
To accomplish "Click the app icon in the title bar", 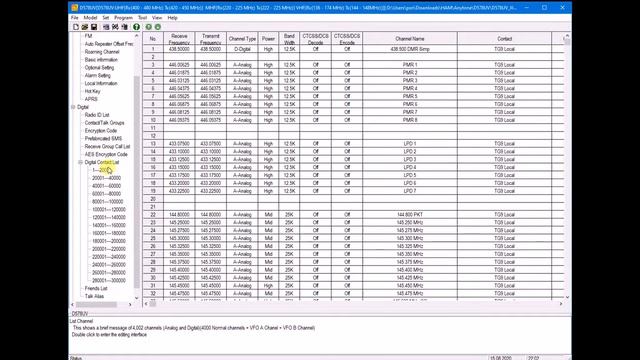I will (74, 7).
